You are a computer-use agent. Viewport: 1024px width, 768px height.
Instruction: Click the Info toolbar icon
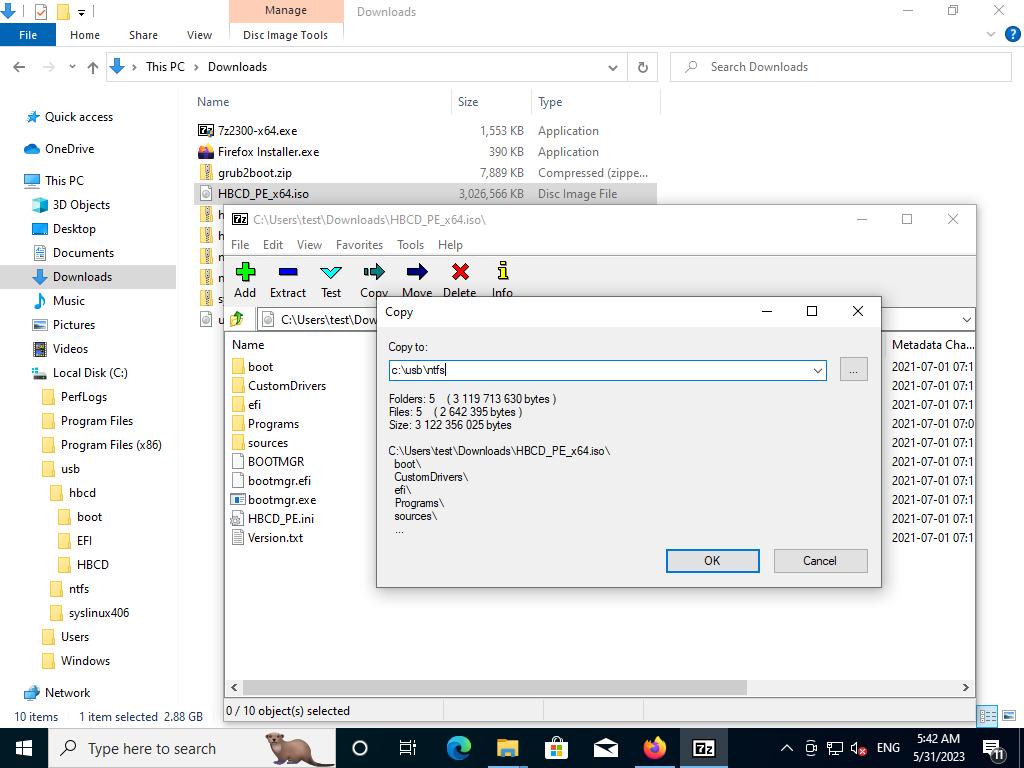pyautogui.click(x=502, y=279)
